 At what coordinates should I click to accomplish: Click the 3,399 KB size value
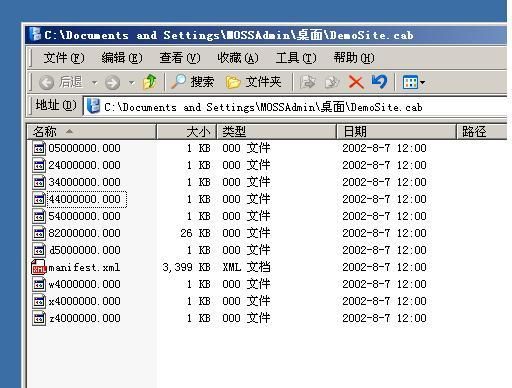coord(187,267)
